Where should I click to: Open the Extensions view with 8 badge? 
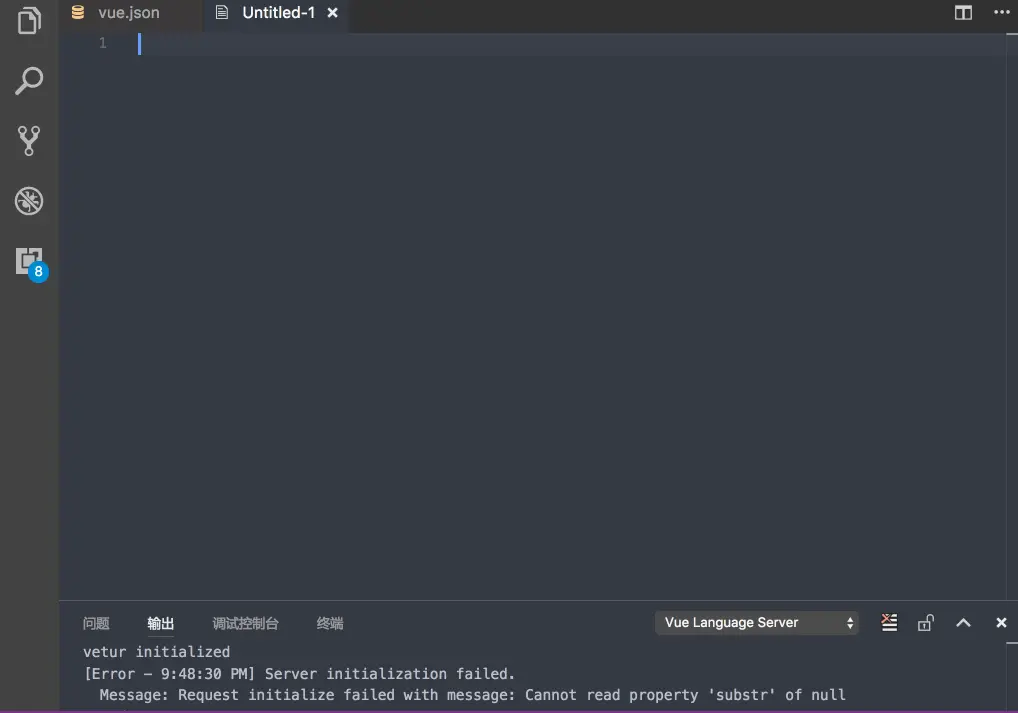[x=31, y=263]
